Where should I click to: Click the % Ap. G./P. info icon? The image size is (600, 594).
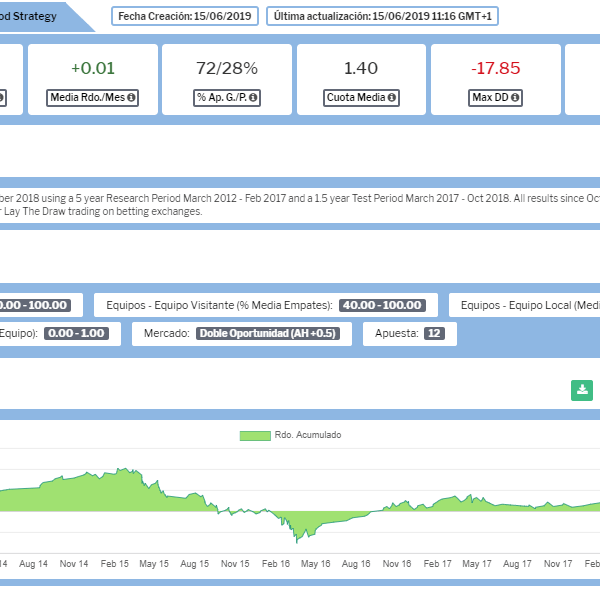[x=253, y=98]
